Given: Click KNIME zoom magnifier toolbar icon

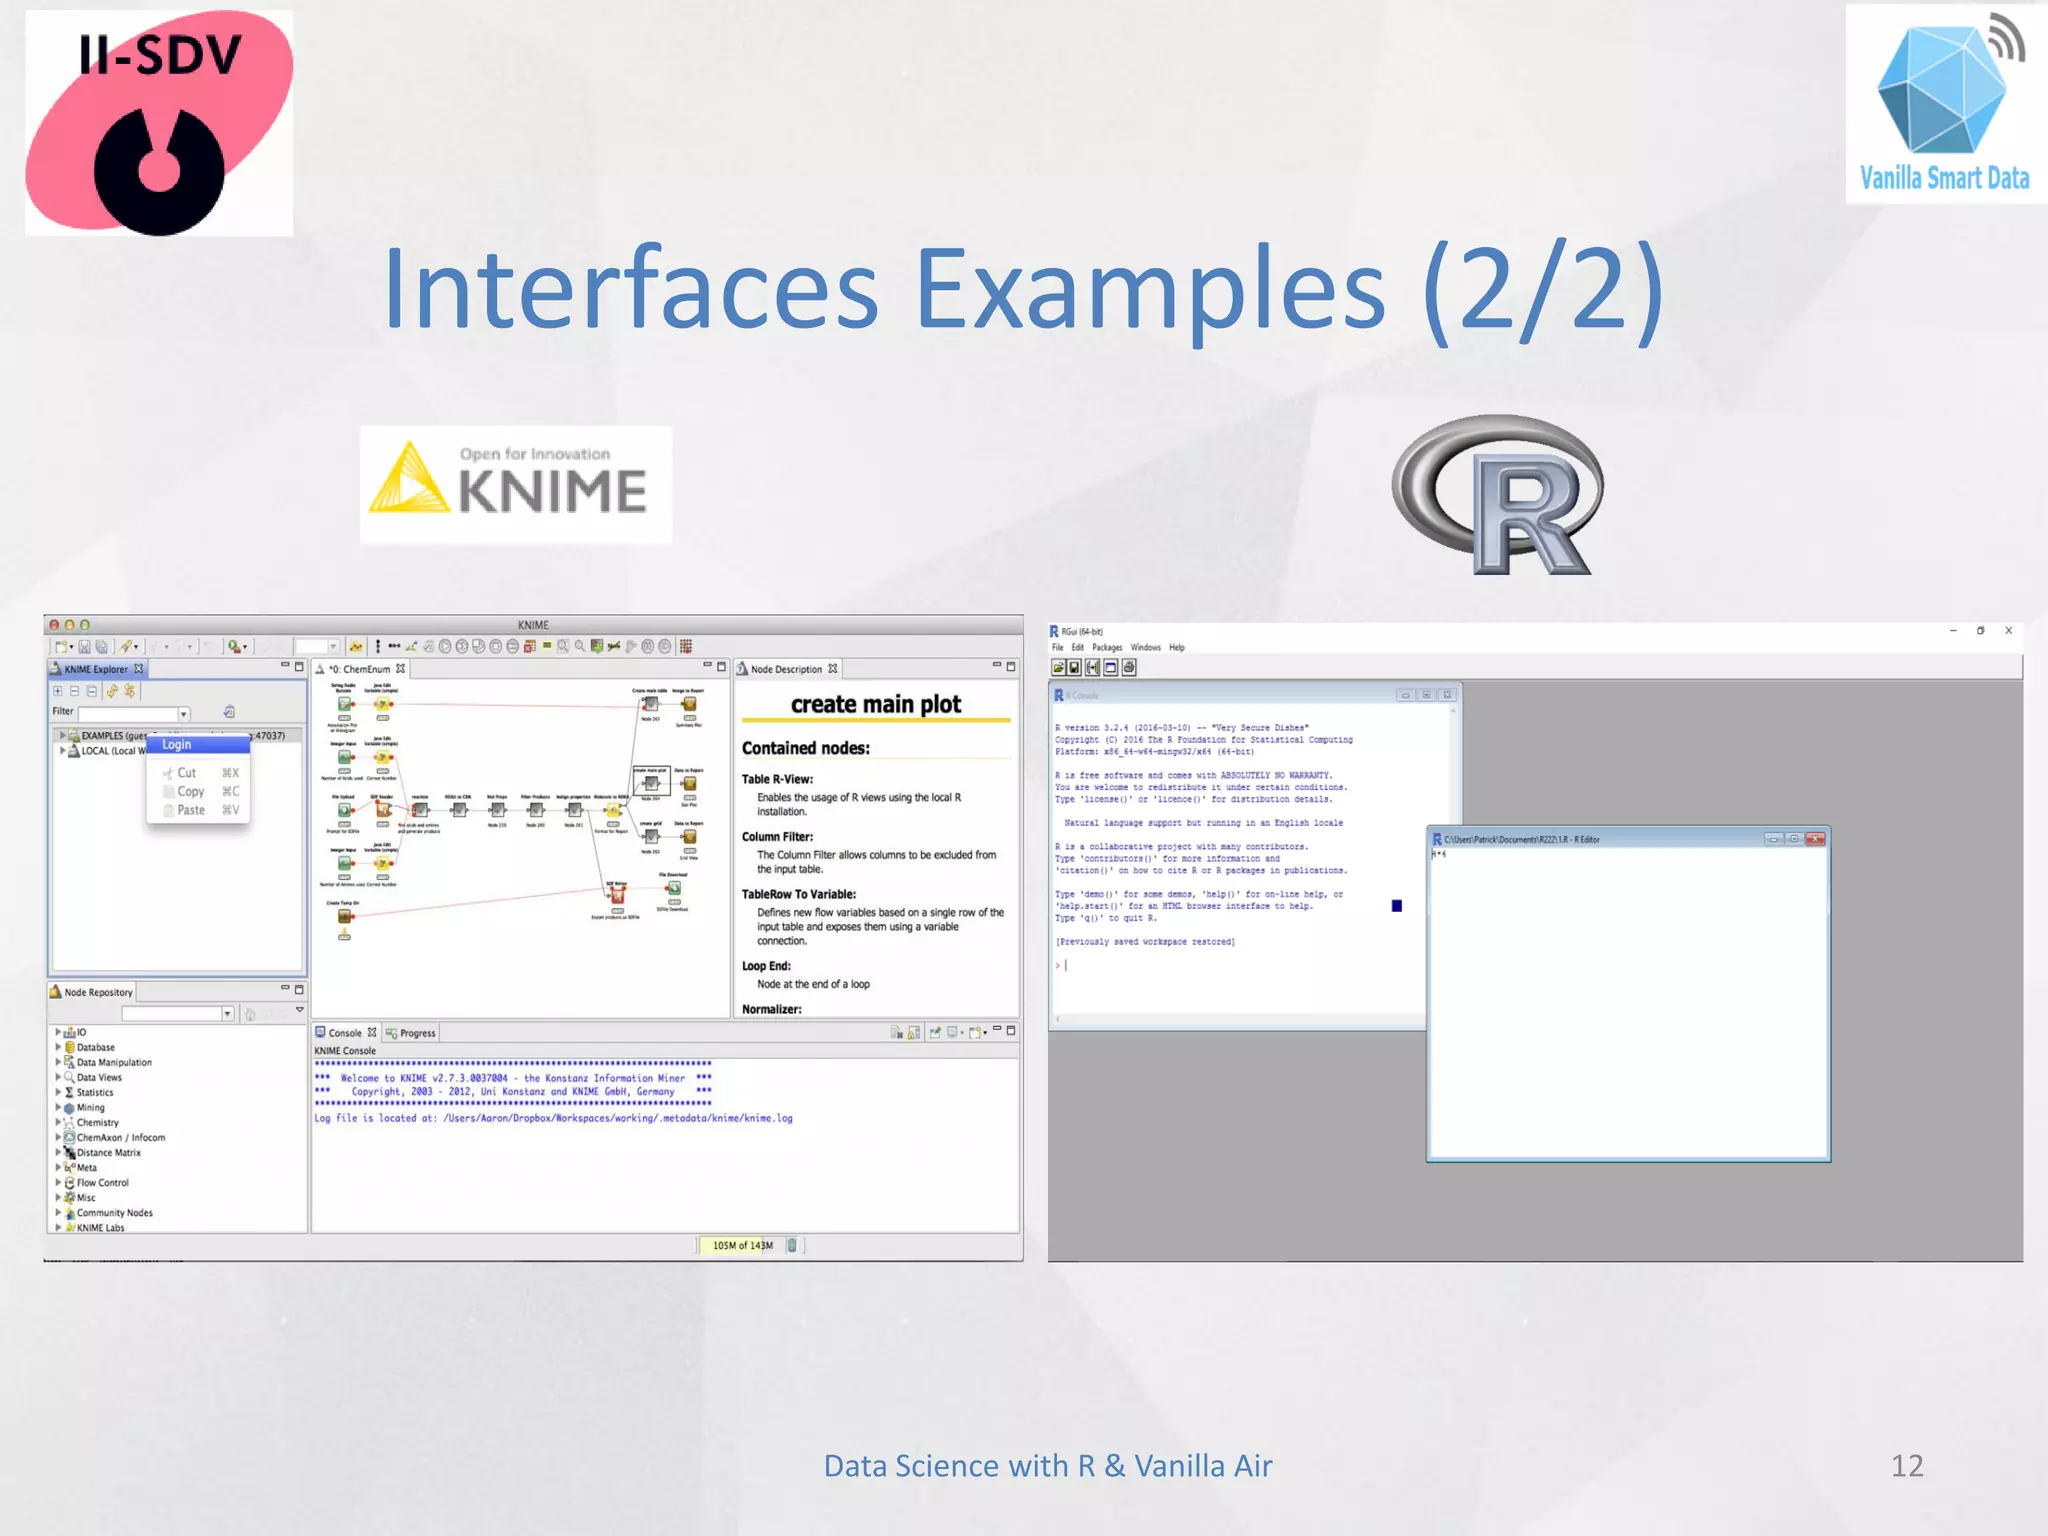Looking at the screenshot, I should [x=579, y=647].
